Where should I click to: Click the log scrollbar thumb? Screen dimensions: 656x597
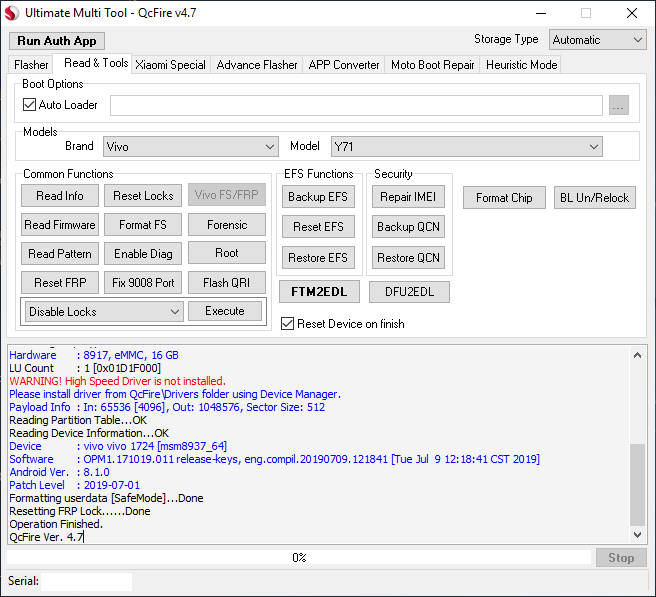tap(637, 484)
